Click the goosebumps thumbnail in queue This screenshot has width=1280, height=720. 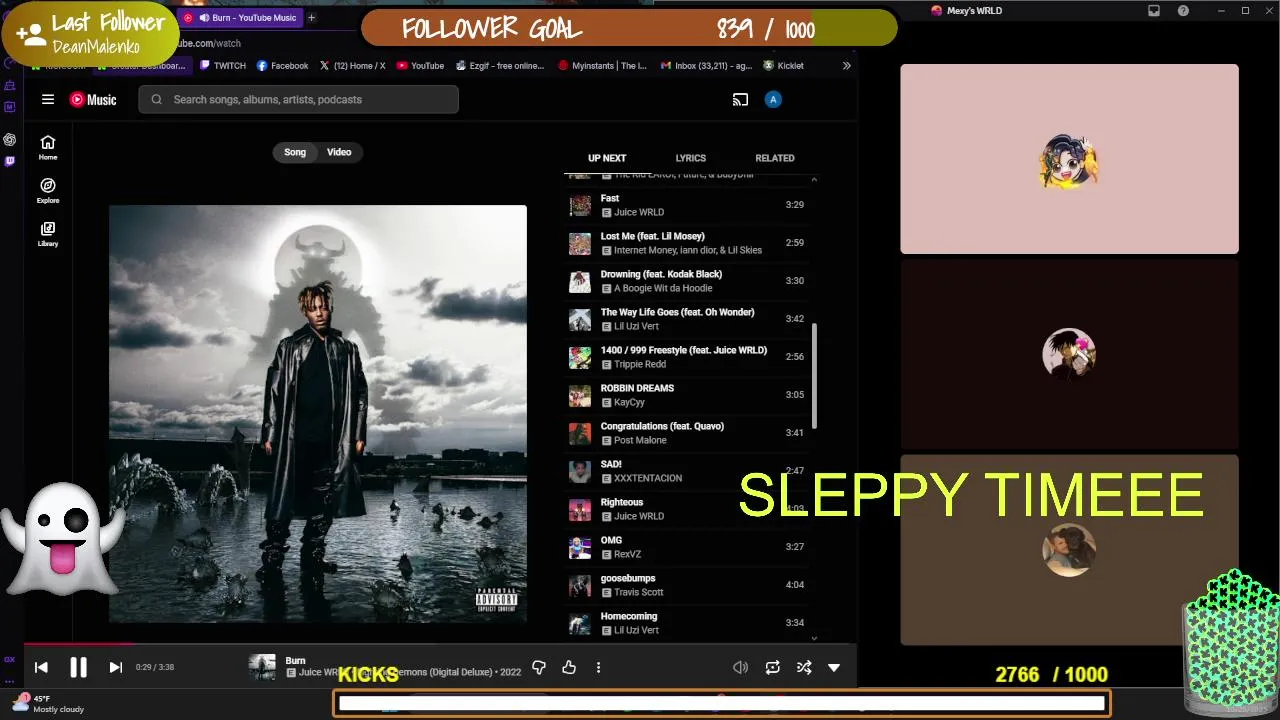[x=580, y=585]
